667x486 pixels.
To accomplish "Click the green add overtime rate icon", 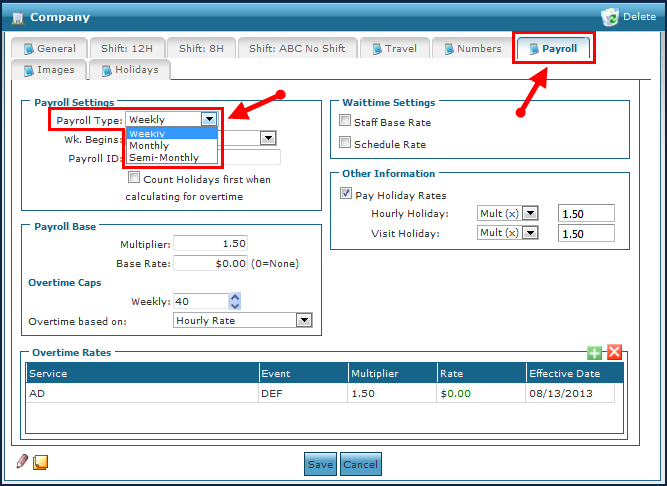I will (x=594, y=352).
